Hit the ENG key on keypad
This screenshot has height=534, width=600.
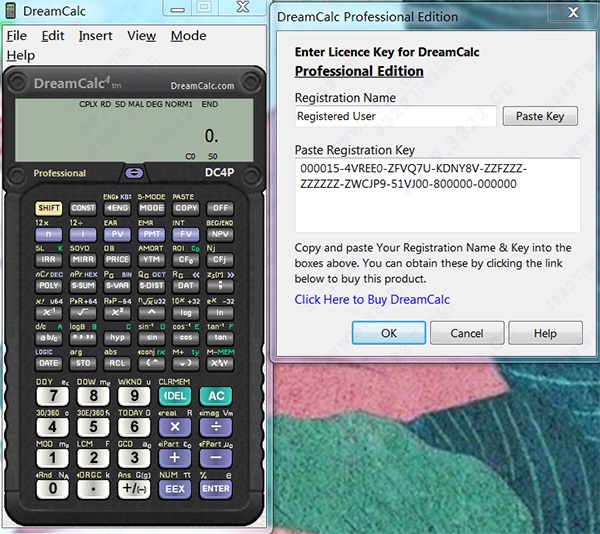[x=117, y=208]
